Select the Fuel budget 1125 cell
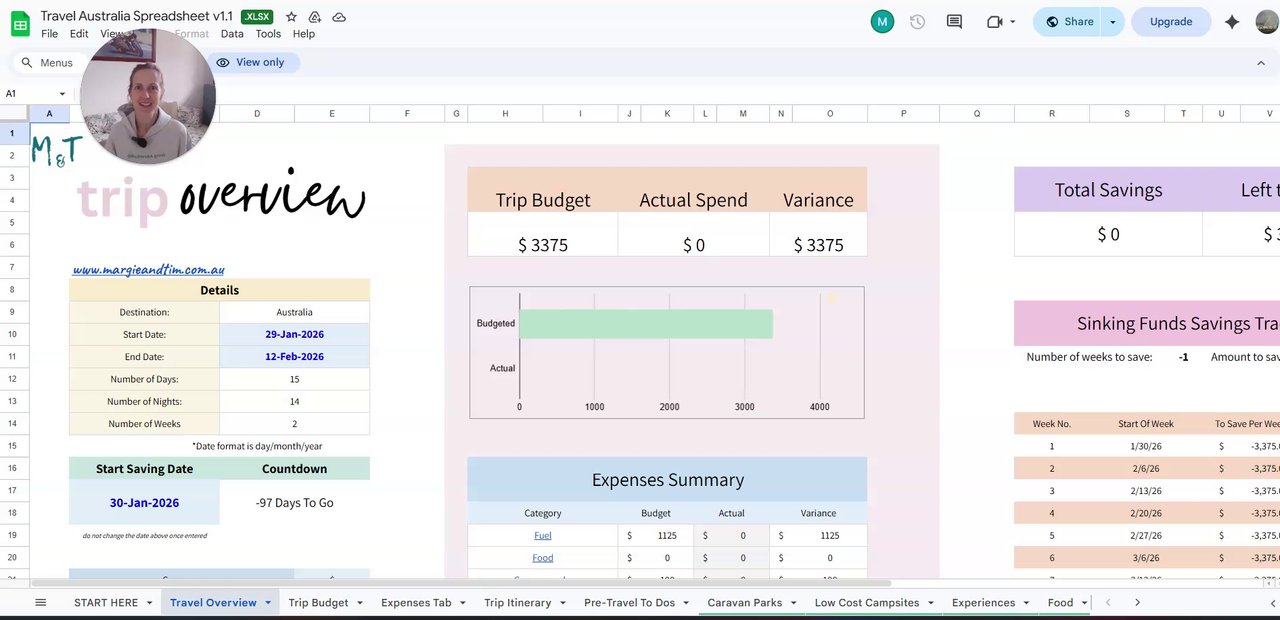Screen dimensions: 1280x620 tap(655, 536)
